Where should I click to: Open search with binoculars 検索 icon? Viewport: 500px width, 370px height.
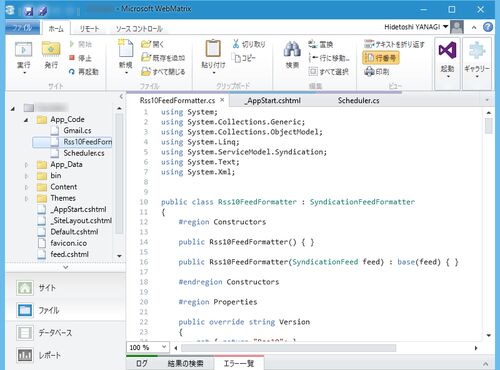click(x=292, y=49)
